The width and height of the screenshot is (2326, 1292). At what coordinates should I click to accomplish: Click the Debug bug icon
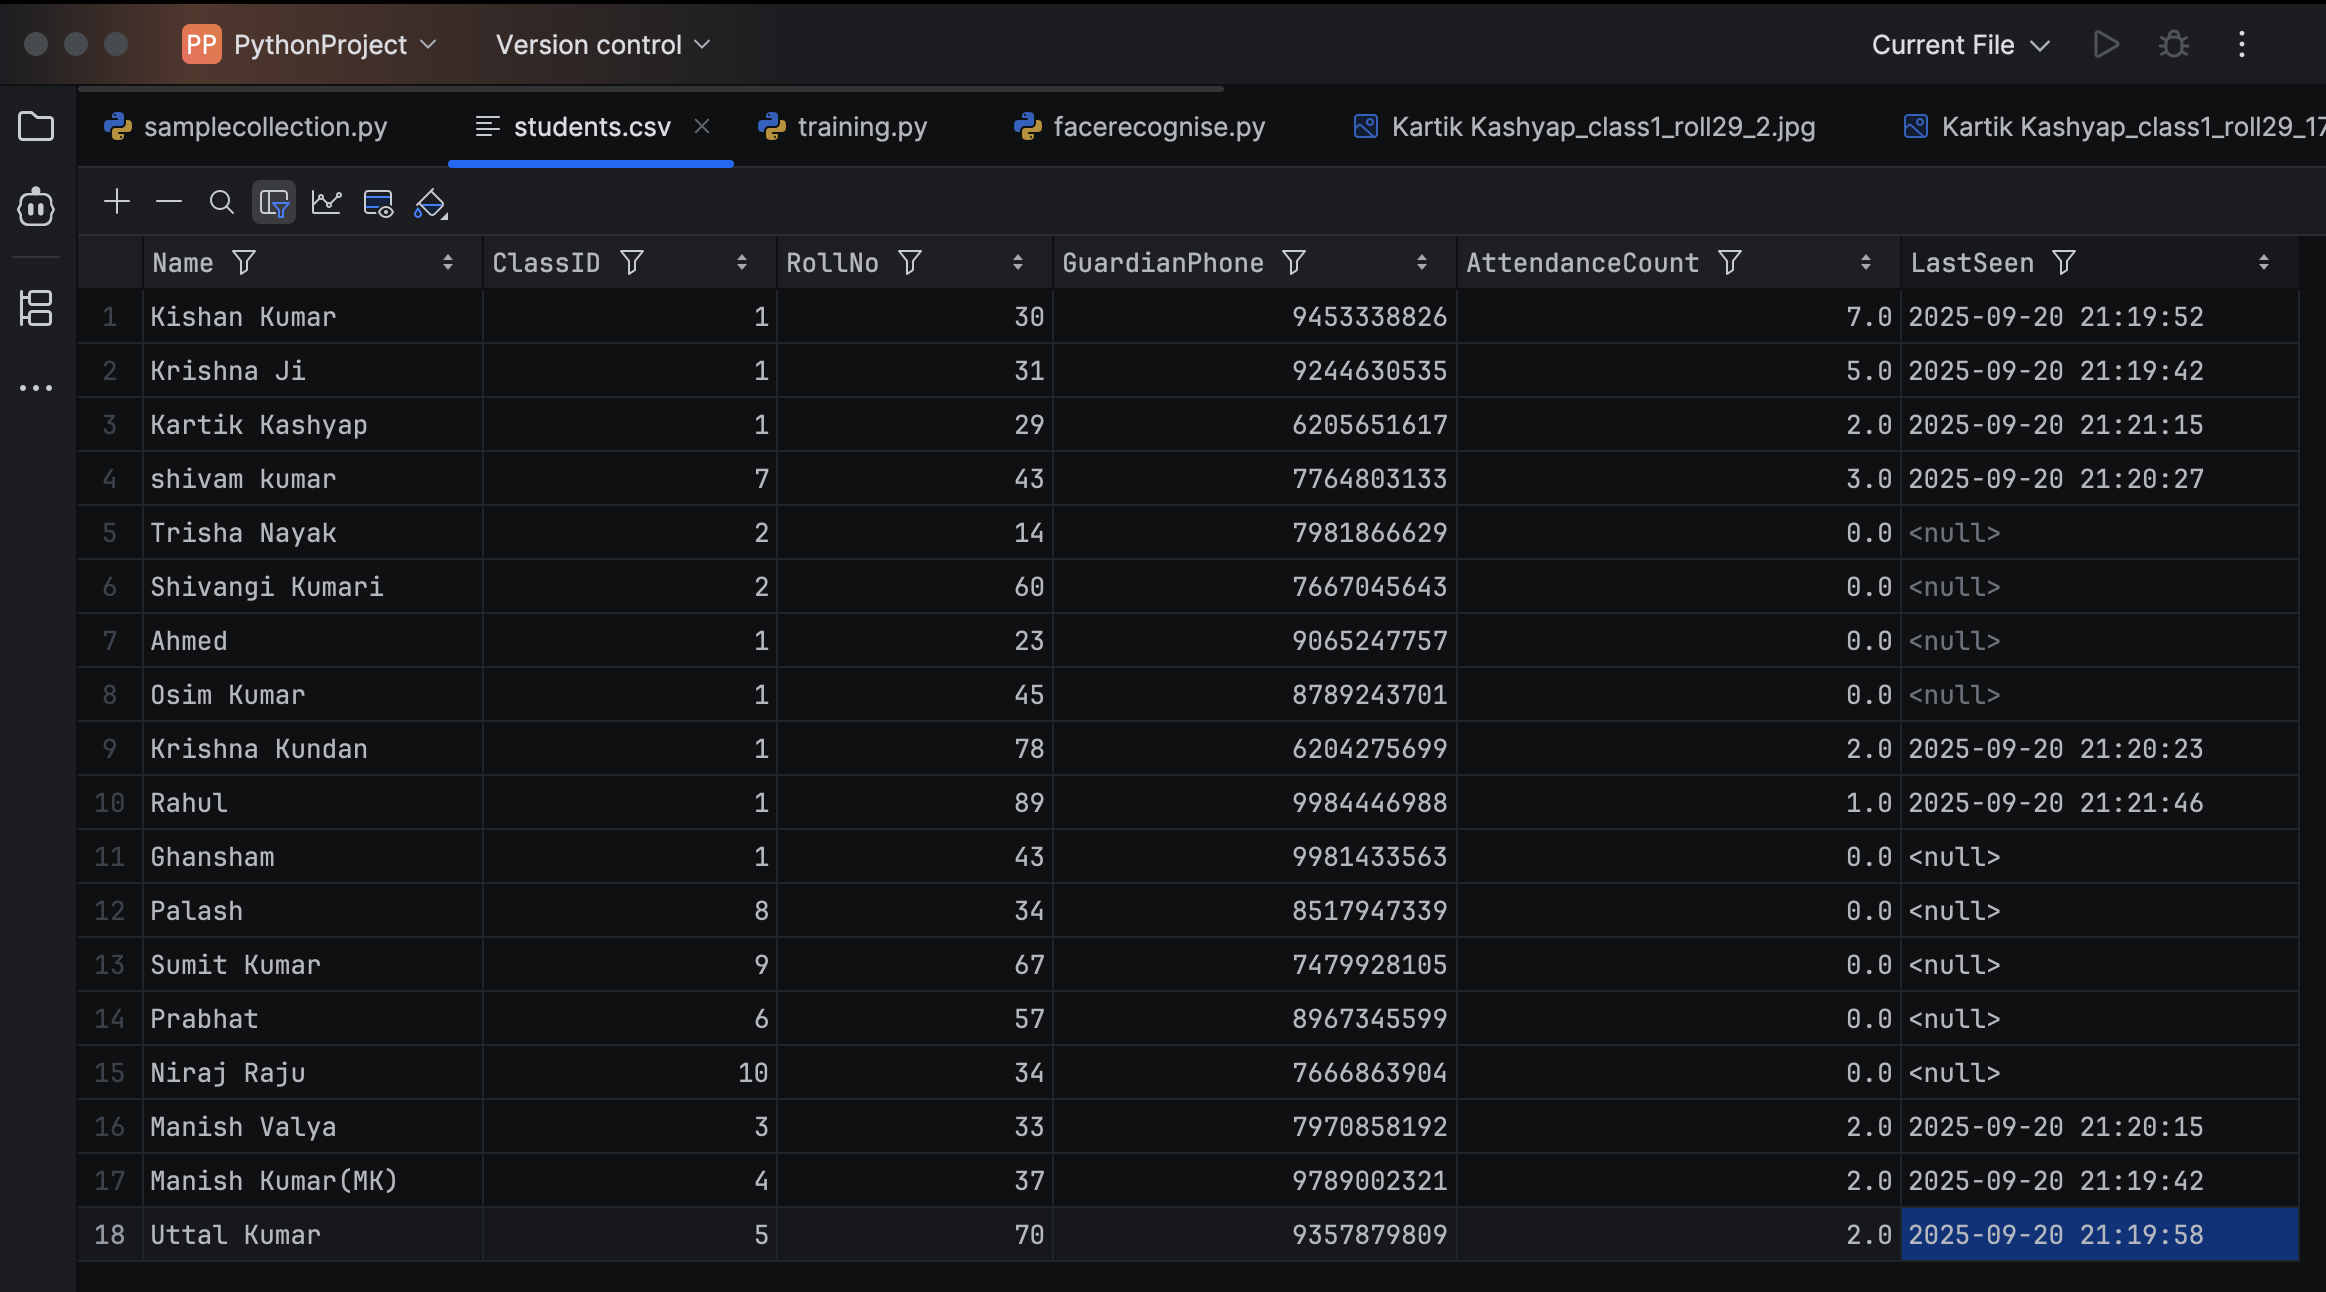click(x=2173, y=45)
